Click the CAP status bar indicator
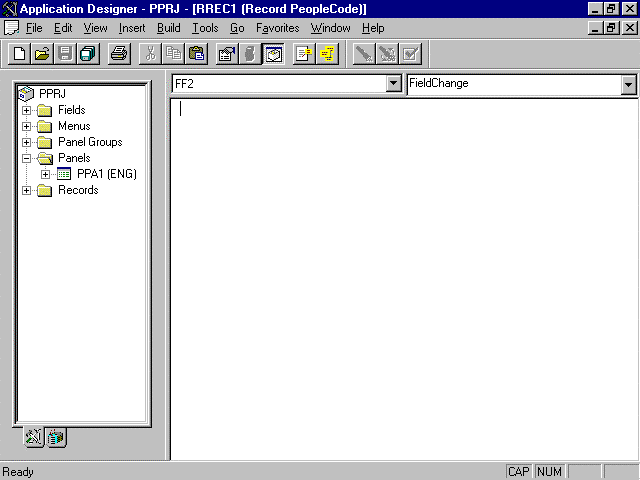Screen dimensions: 640x480 519,472
